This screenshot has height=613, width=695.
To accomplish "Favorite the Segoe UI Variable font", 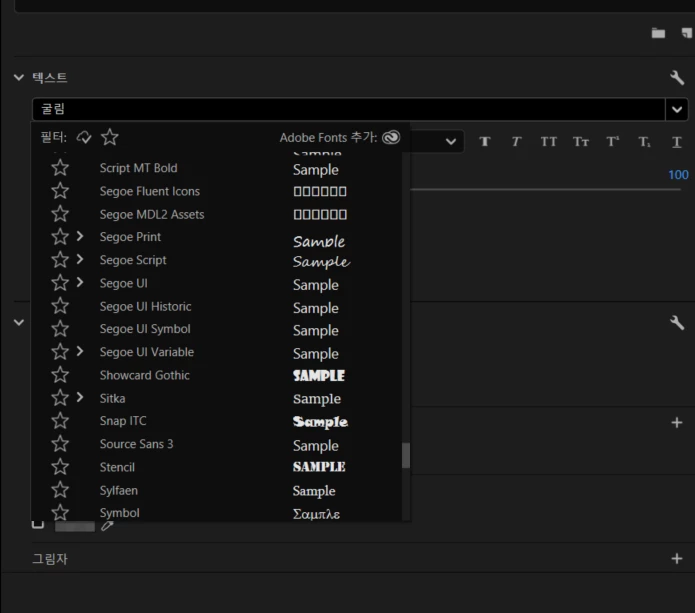I will tap(60, 352).
